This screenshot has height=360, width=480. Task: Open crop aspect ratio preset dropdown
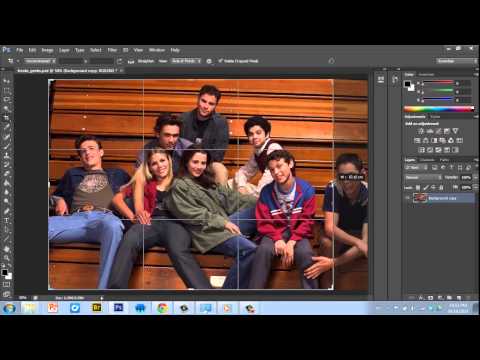[40, 61]
